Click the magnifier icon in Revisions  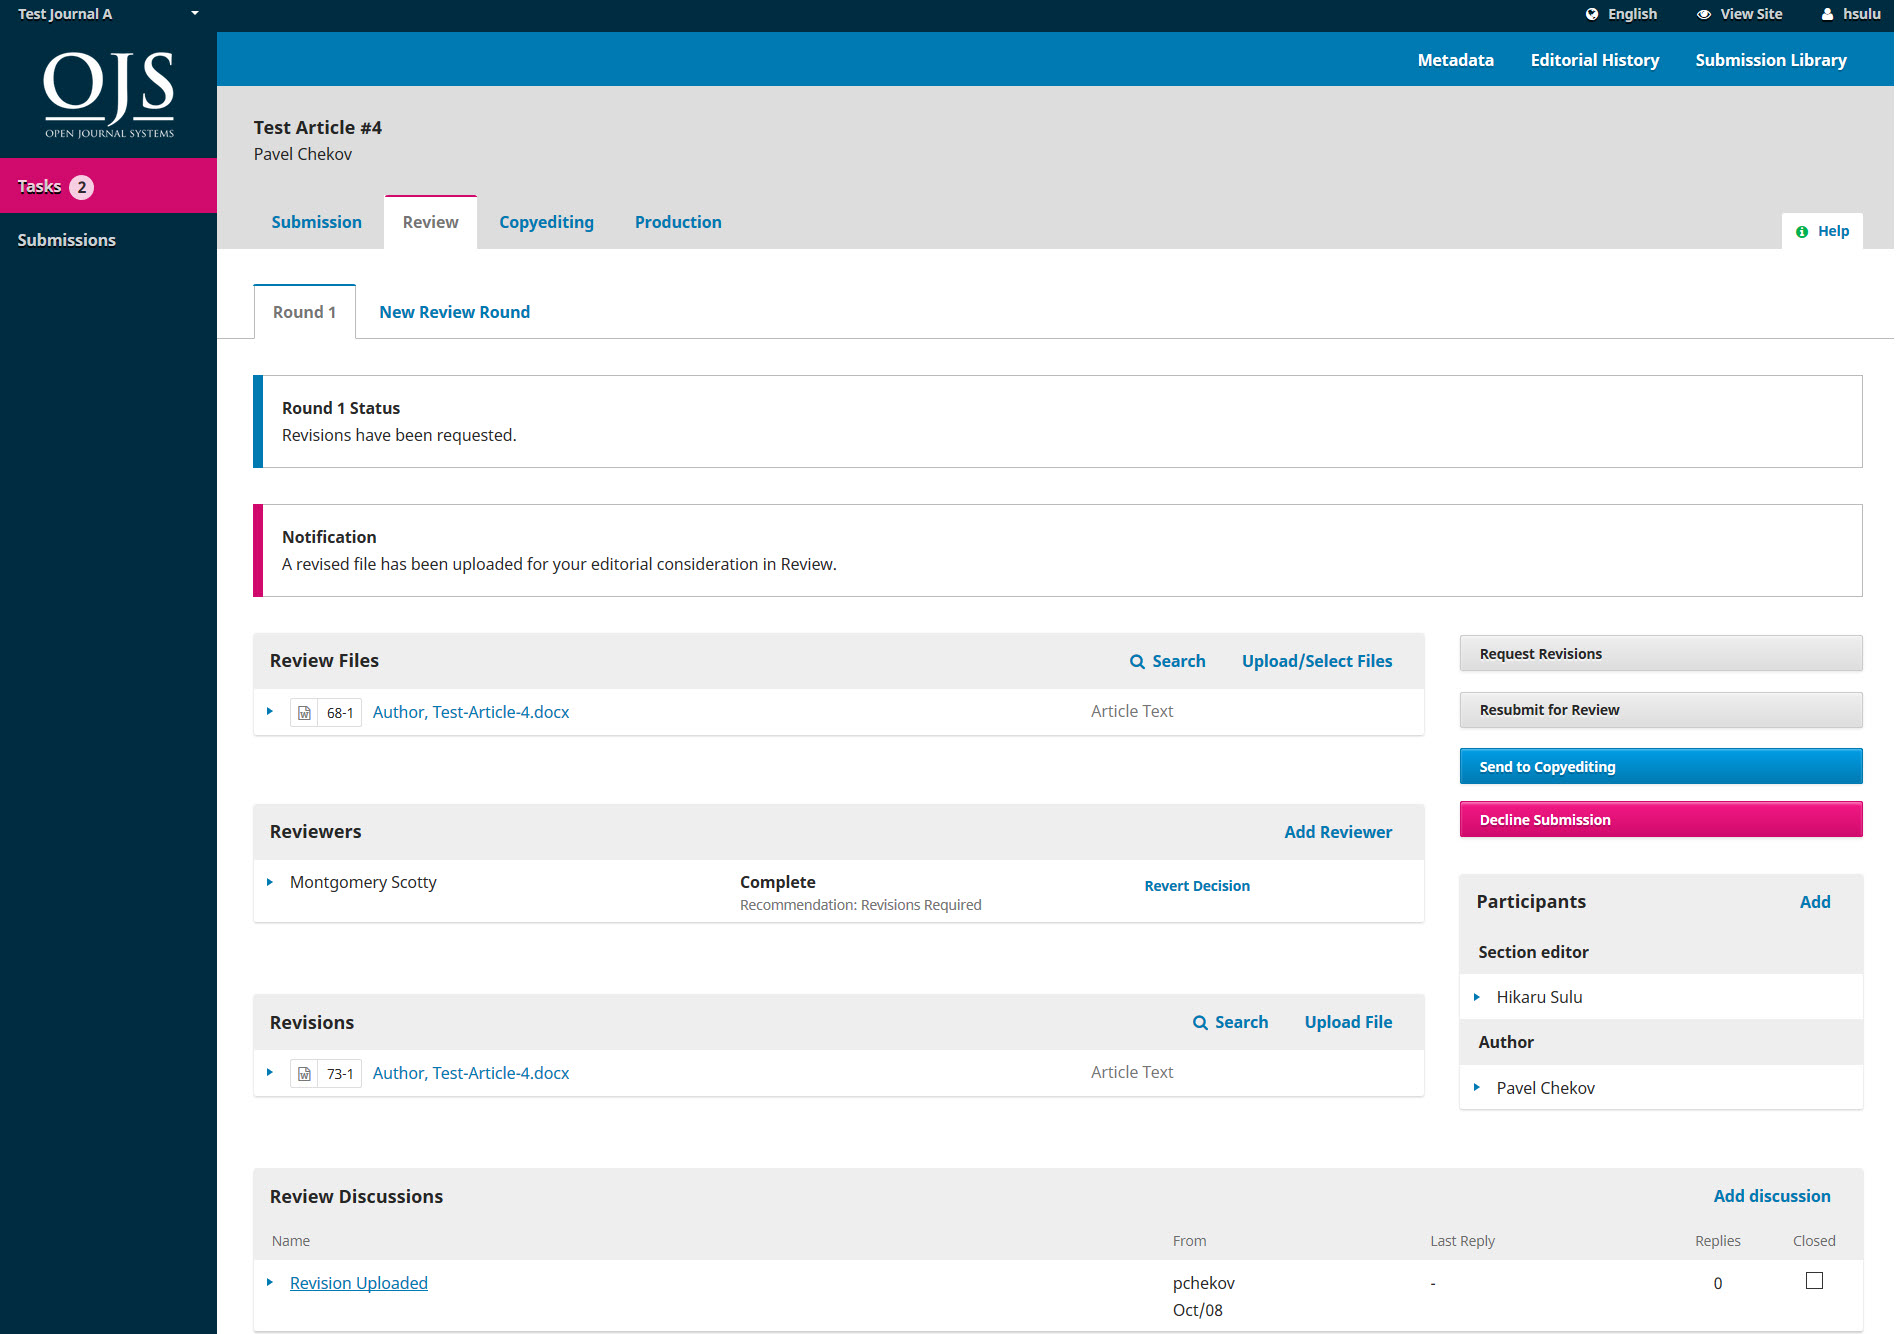coord(1200,1023)
